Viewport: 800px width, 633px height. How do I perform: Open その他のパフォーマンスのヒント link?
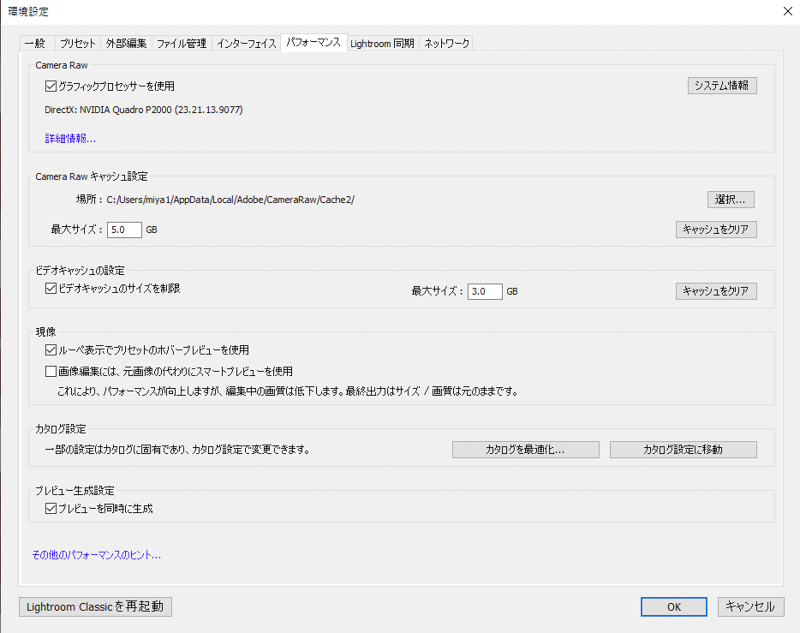coord(96,553)
